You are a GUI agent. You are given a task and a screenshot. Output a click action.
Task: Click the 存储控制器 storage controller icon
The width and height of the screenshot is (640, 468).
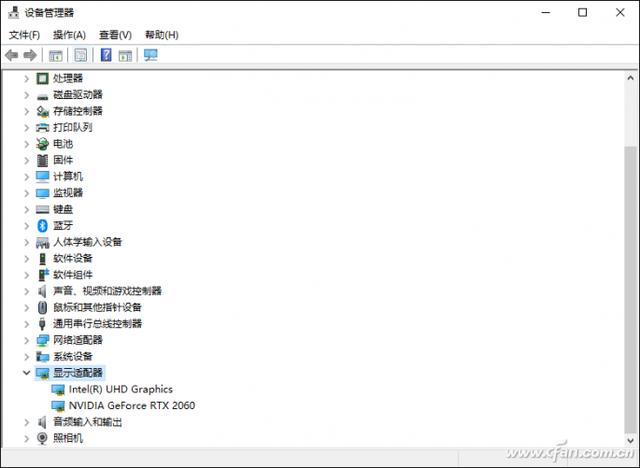point(42,111)
